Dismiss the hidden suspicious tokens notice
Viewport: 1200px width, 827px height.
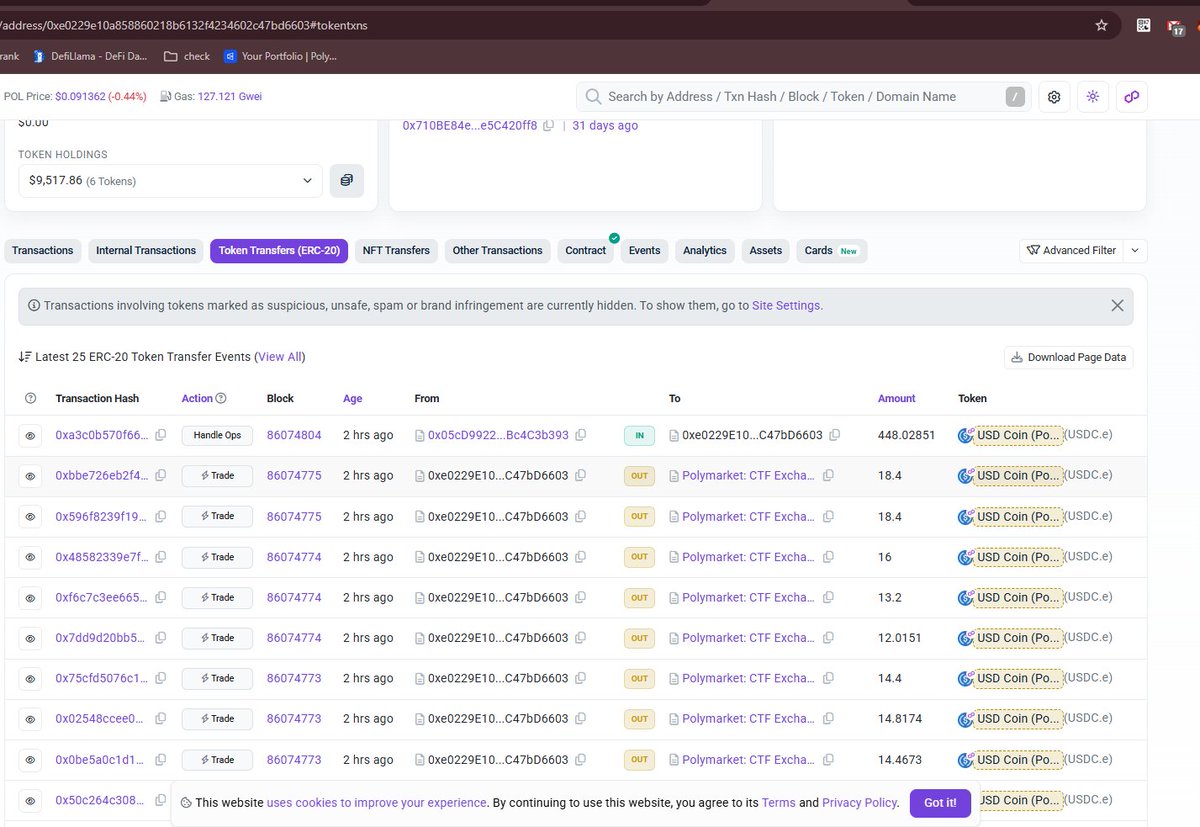pos(1118,306)
